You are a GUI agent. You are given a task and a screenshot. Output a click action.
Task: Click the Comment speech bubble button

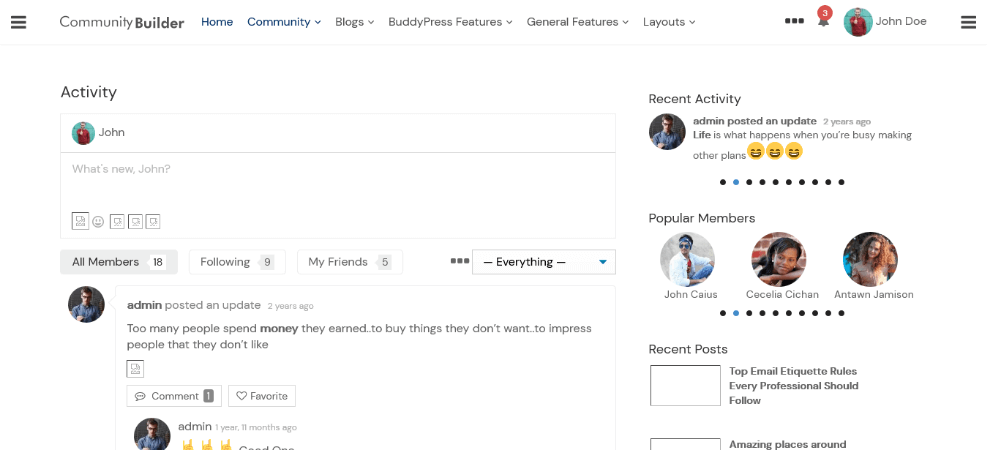click(x=174, y=396)
